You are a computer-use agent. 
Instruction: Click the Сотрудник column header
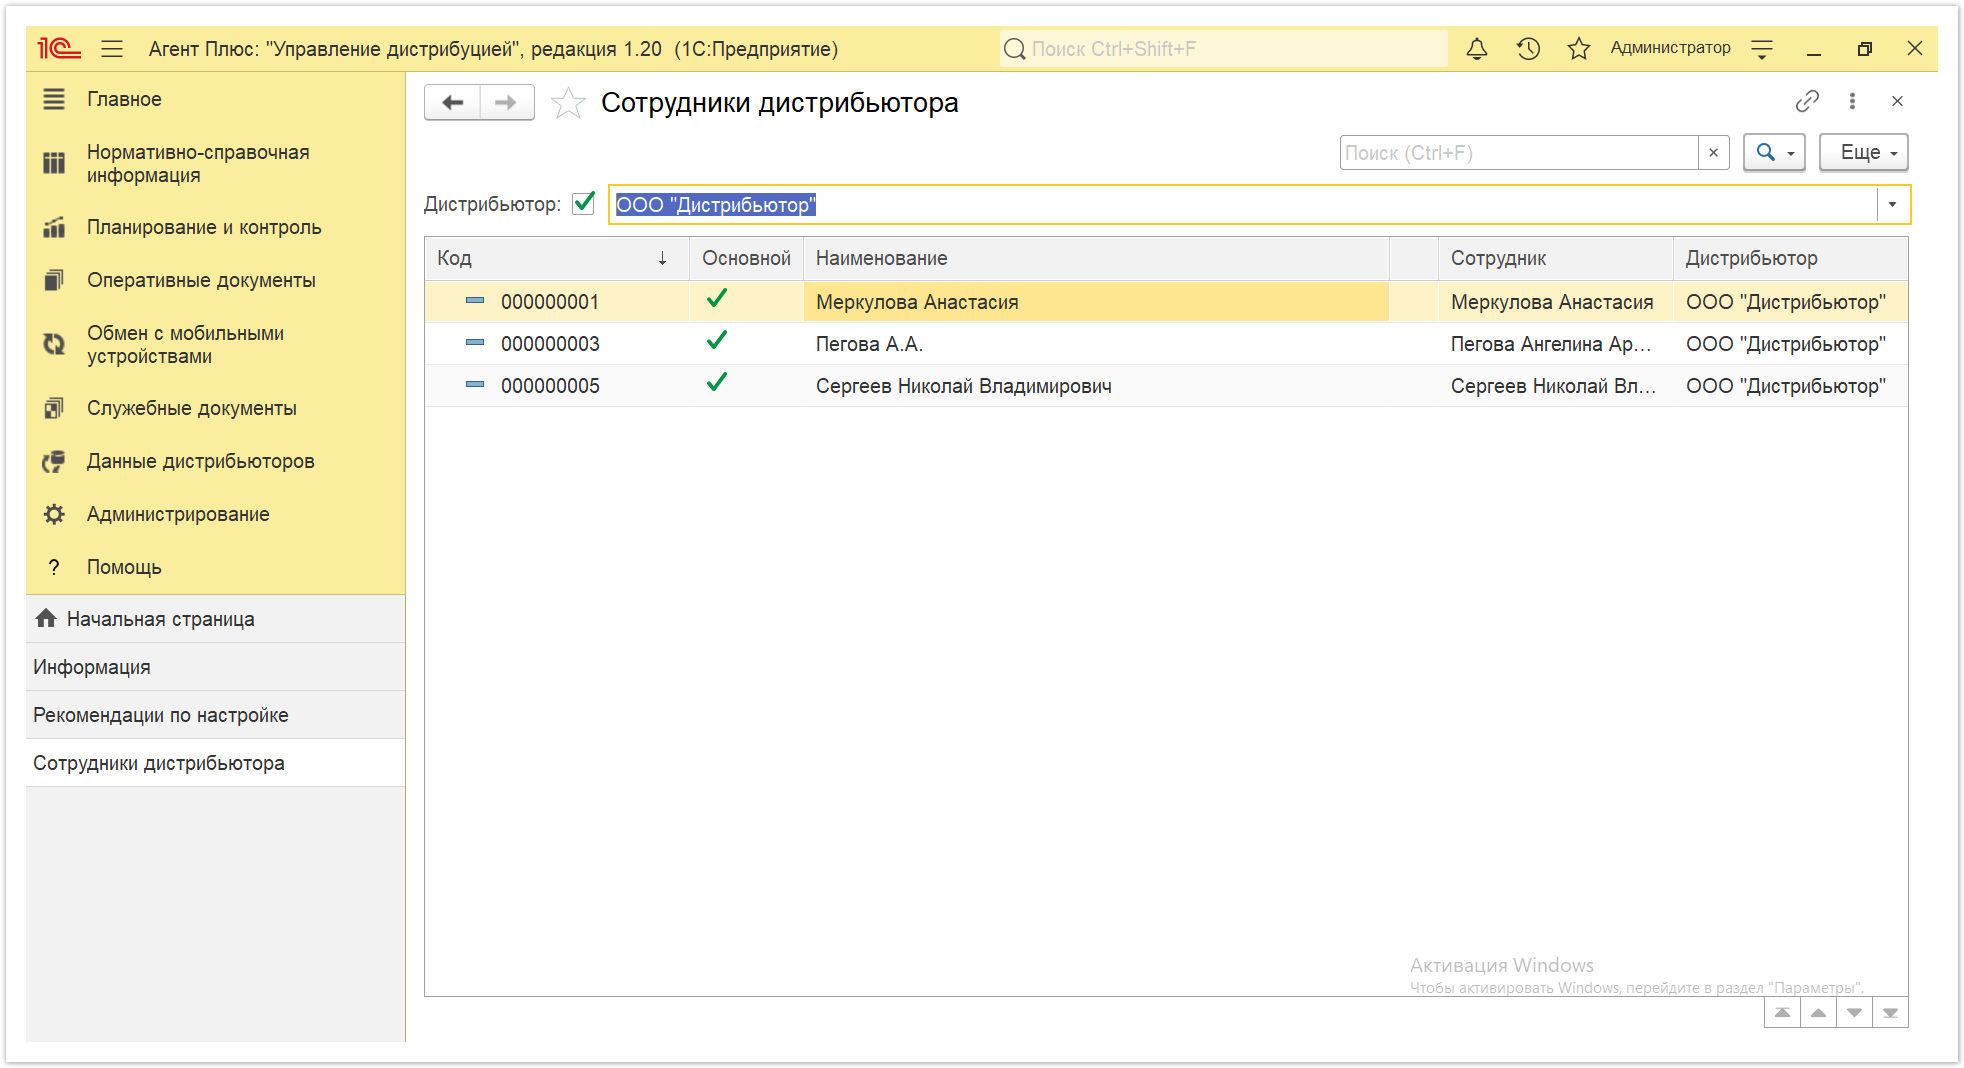click(x=1555, y=258)
